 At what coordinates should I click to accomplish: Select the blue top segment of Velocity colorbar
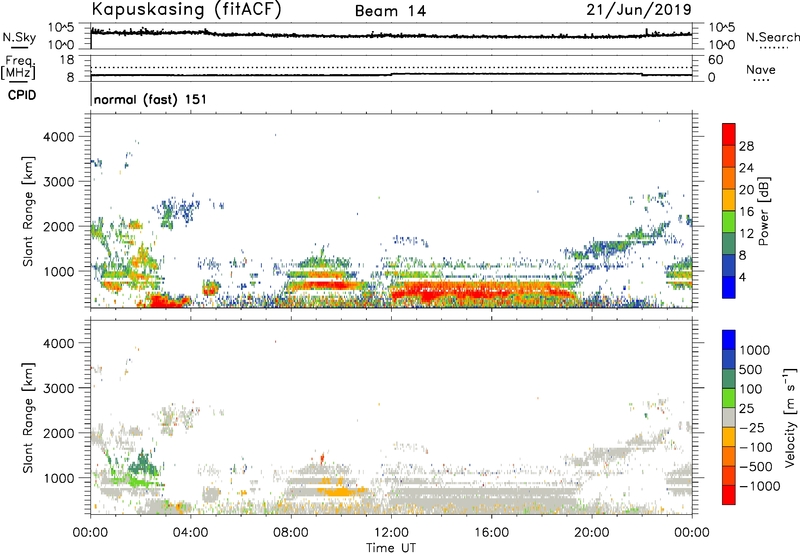tap(729, 340)
